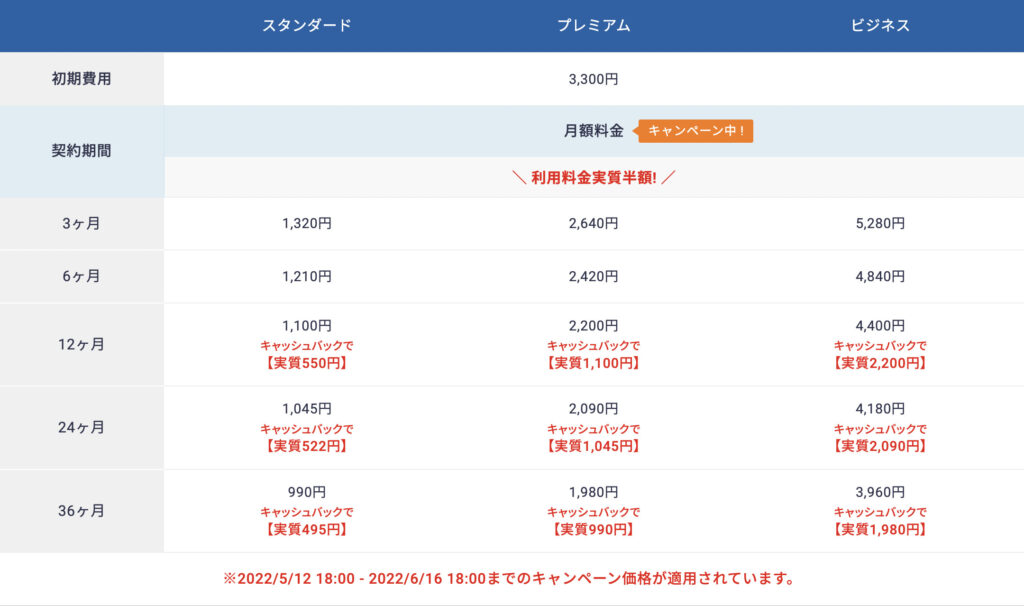Image resolution: width=1024 pixels, height=606 pixels.
Task: Click the スタンダード plan column header
Action: [x=307, y=25]
